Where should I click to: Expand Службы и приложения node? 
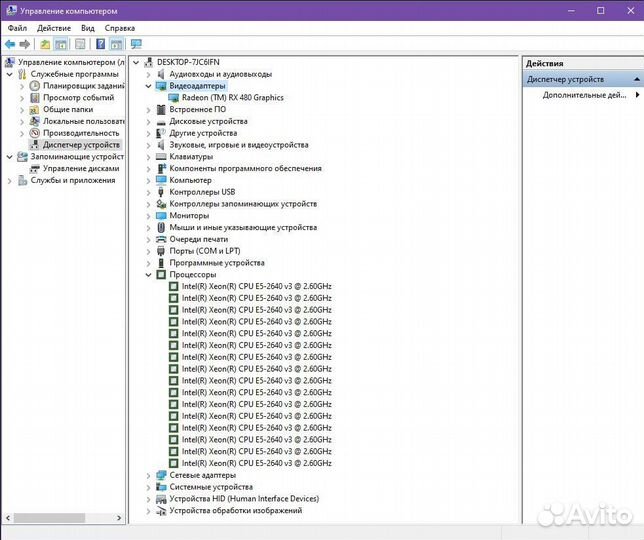[11, 181]
